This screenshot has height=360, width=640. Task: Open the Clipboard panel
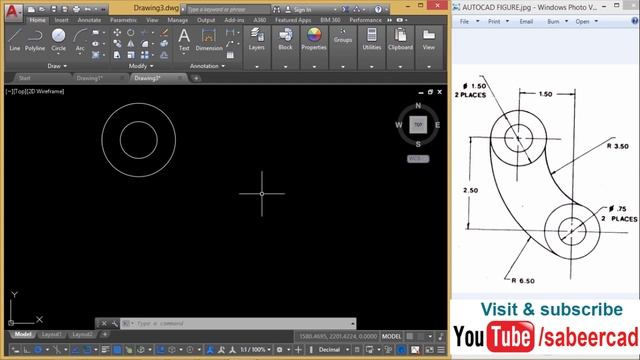pos(400,40)
